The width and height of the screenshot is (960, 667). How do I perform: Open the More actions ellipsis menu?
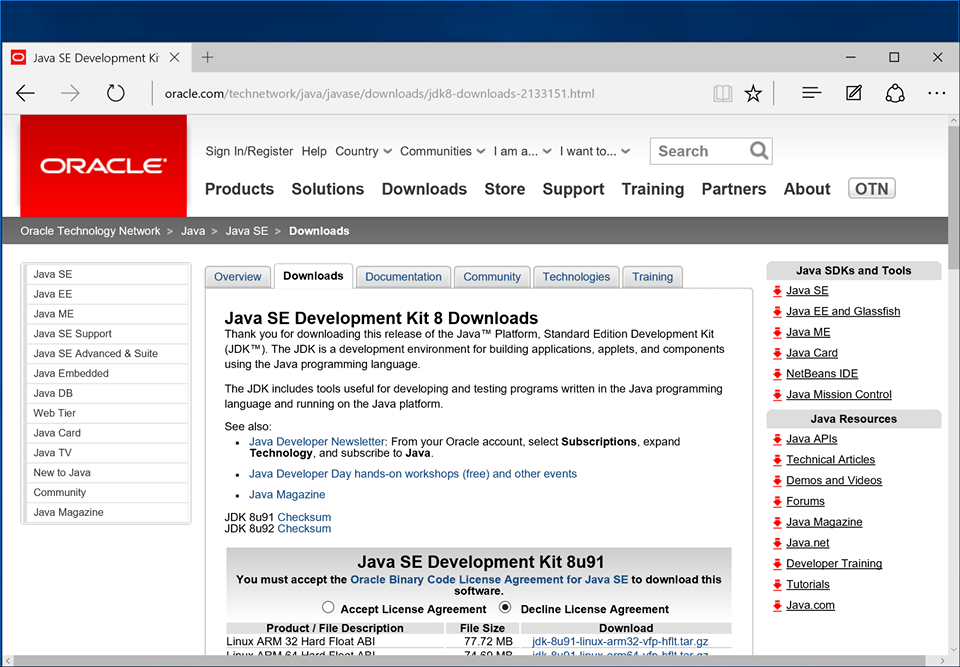click(x=936, y=94)
